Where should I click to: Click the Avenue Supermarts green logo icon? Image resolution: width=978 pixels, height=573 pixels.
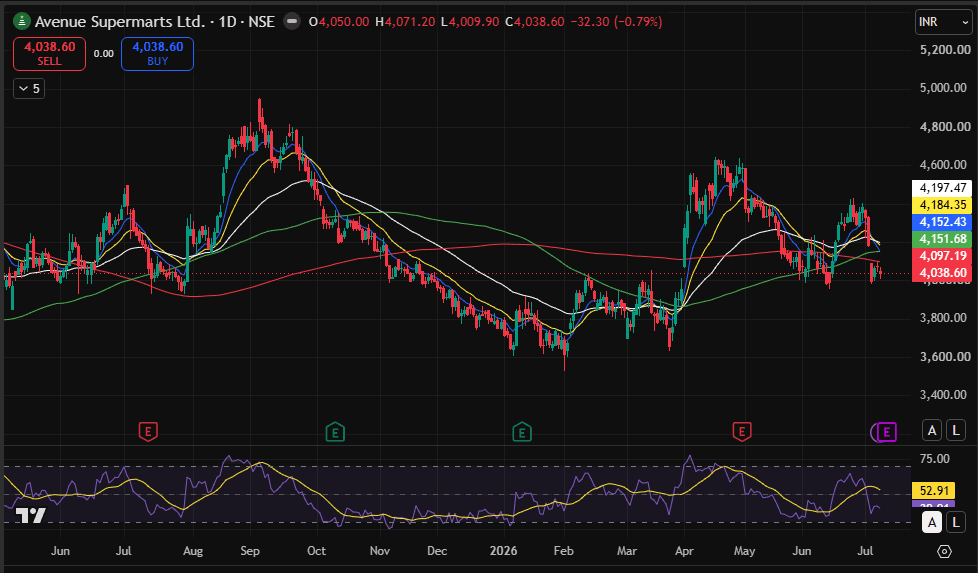[22, 22]
